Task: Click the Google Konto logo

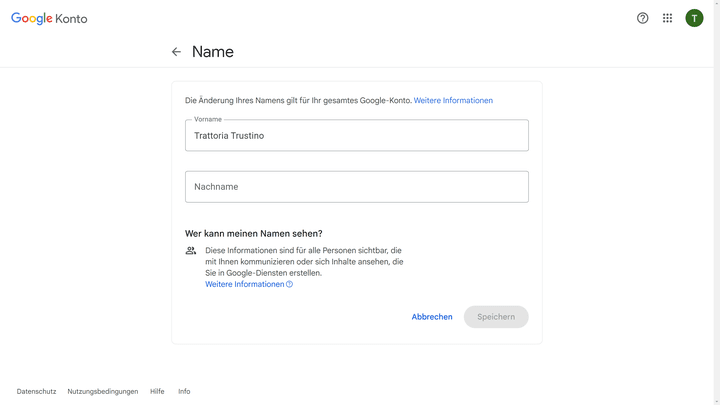Action: pyautogui.click(x=49, y=18)
